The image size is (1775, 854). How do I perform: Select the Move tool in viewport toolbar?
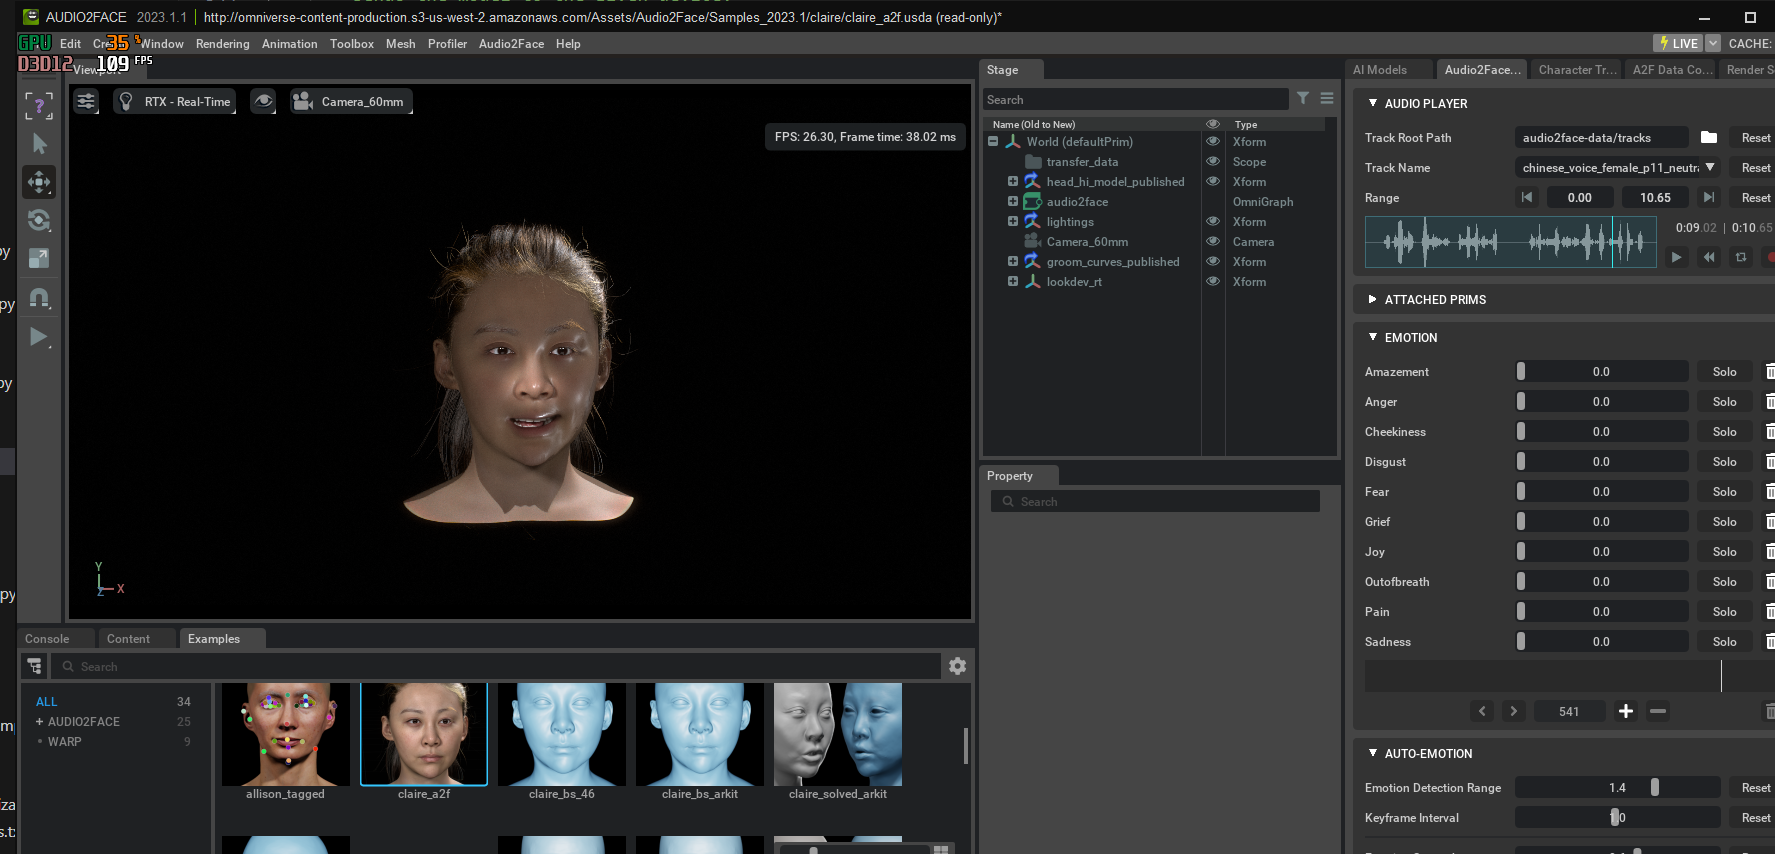[x=39, y=182]
